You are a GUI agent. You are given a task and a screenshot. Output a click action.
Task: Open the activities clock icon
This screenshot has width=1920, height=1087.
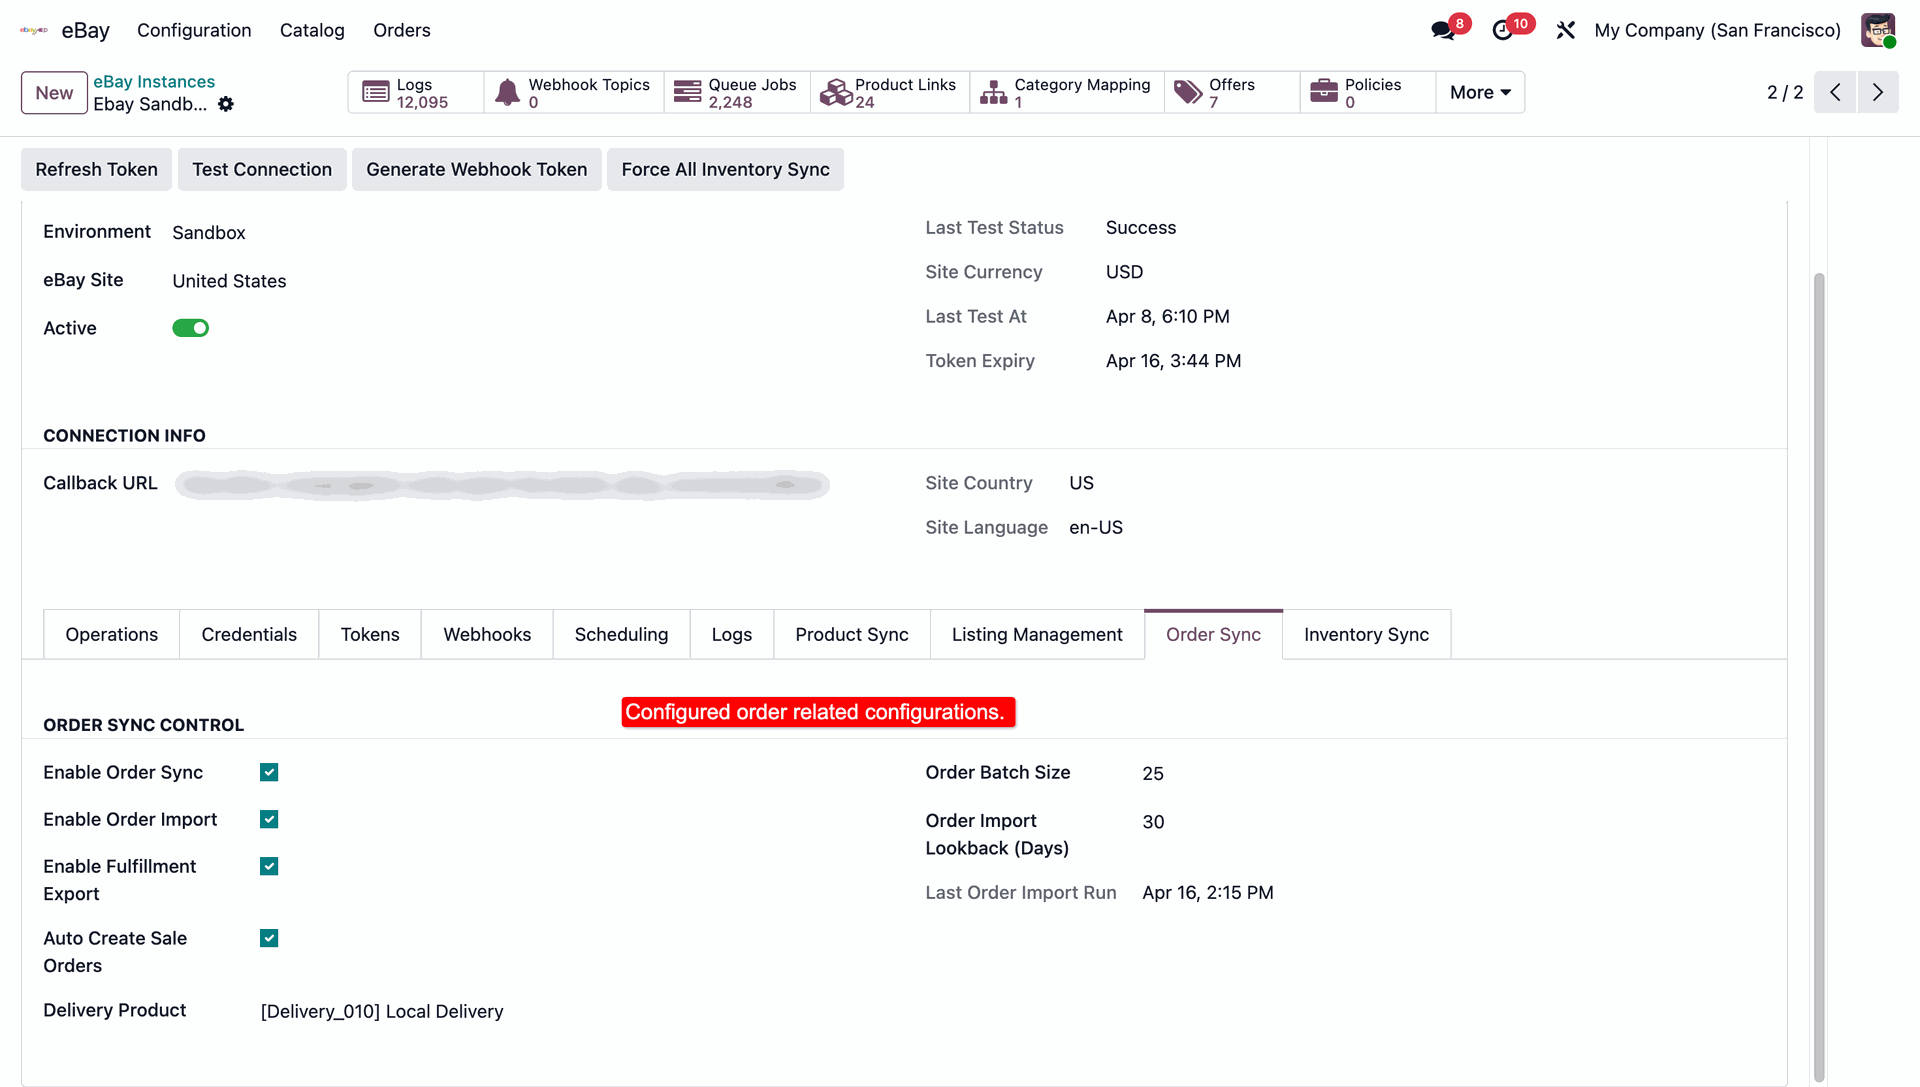pyautogui.click(x=1503, y=30)
